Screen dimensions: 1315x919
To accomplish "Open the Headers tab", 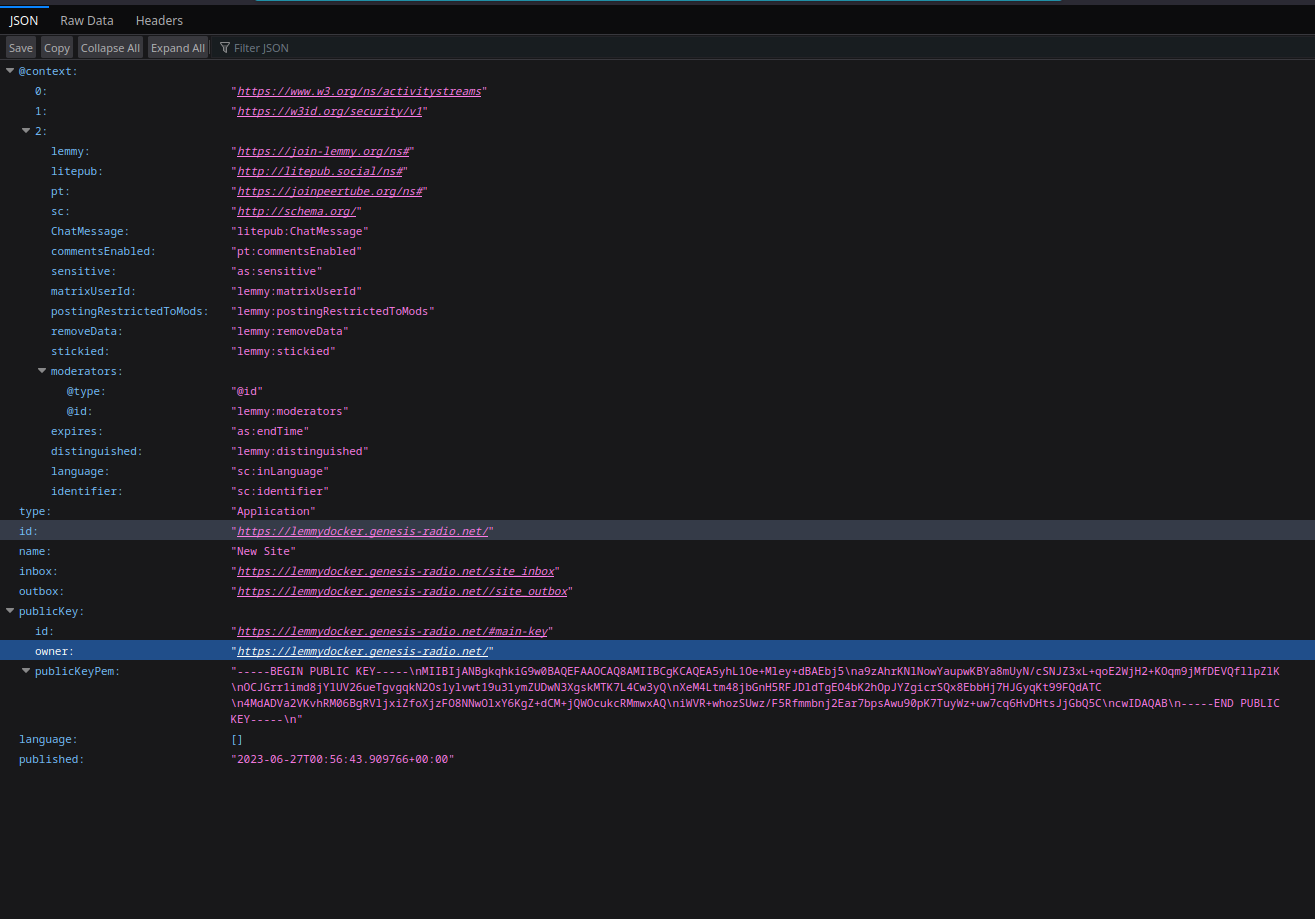I will coord(159,20).
